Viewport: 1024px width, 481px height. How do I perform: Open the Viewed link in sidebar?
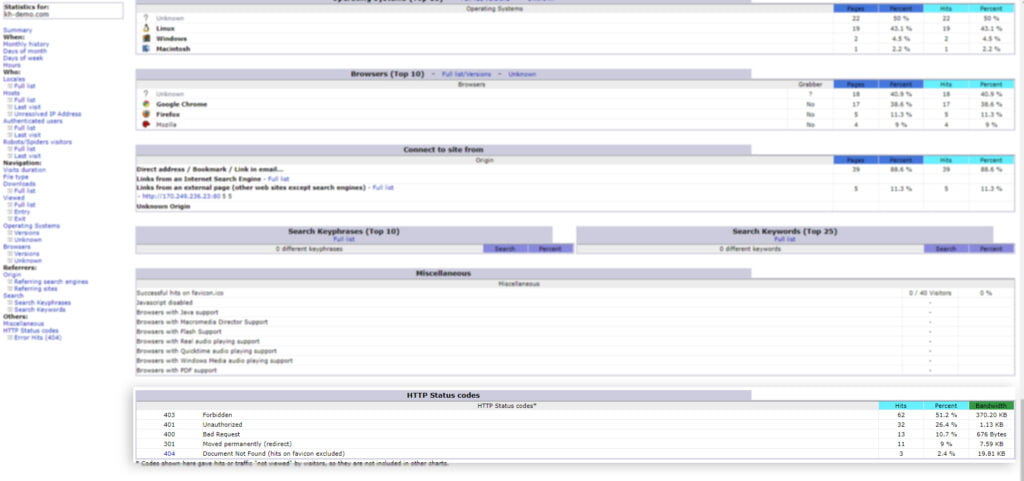[x=14, y=198]
